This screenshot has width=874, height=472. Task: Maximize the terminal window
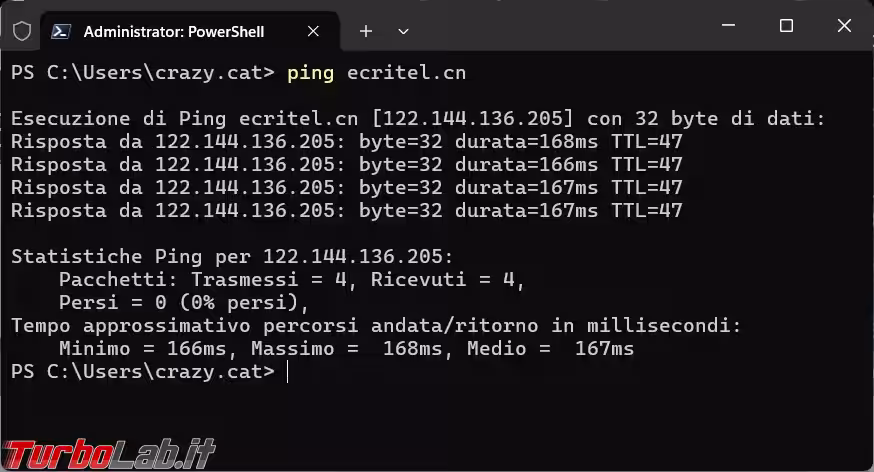786,26
